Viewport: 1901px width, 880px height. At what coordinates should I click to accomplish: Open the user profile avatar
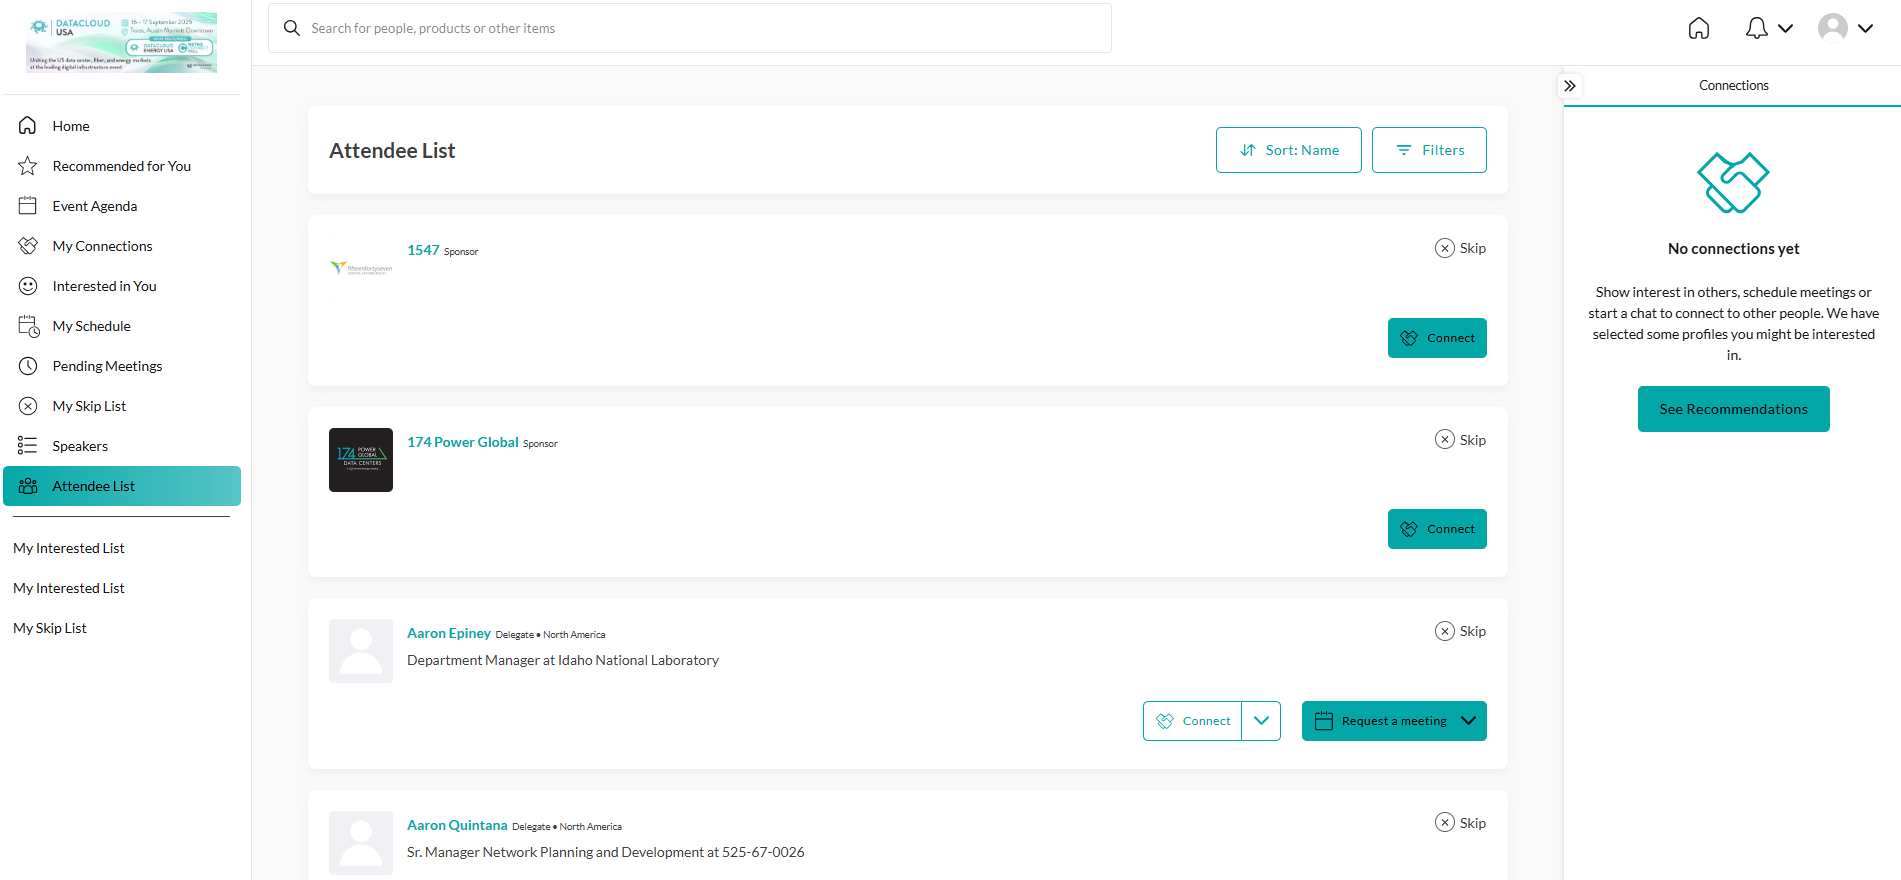pyautogui.click(x=1833, y=28)
